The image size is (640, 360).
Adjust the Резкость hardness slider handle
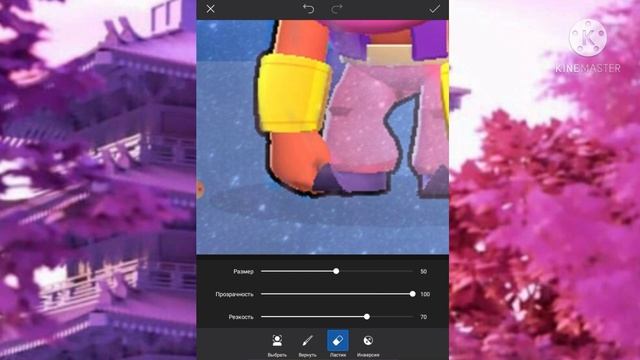367,317
